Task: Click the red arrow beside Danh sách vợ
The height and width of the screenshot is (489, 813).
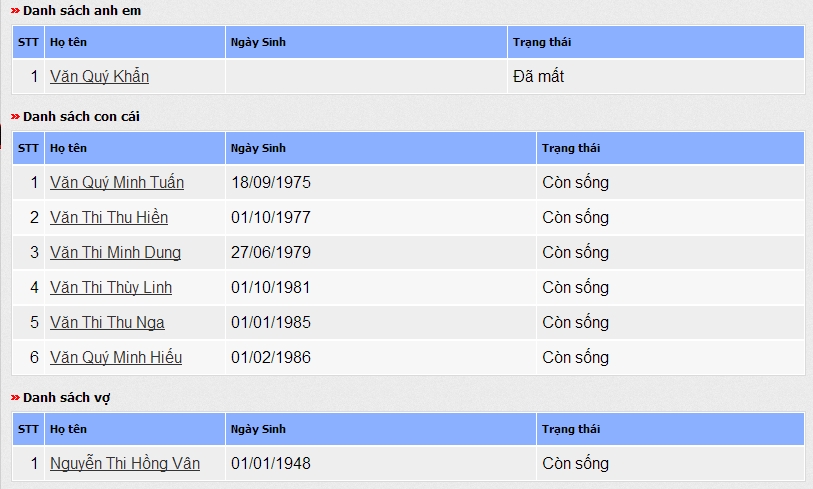Action: (16, 398)
